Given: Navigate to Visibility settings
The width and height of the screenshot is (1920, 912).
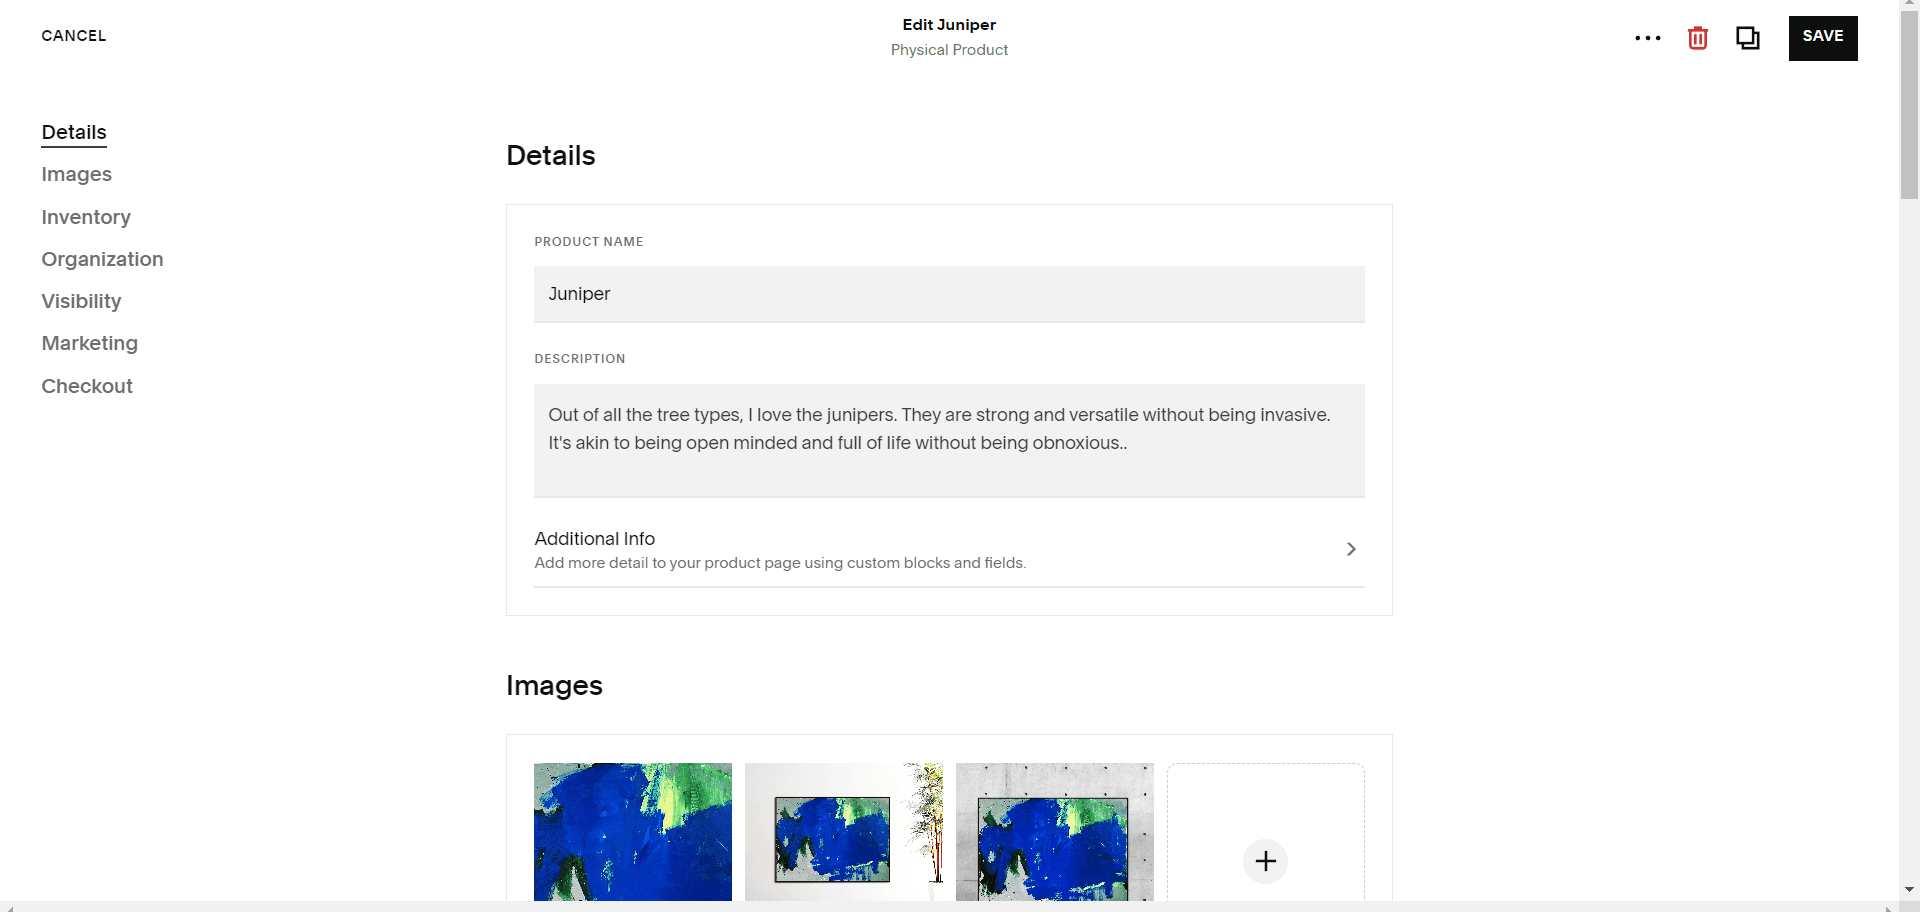Looking at the screenshot, I should [x=81, y=301].
